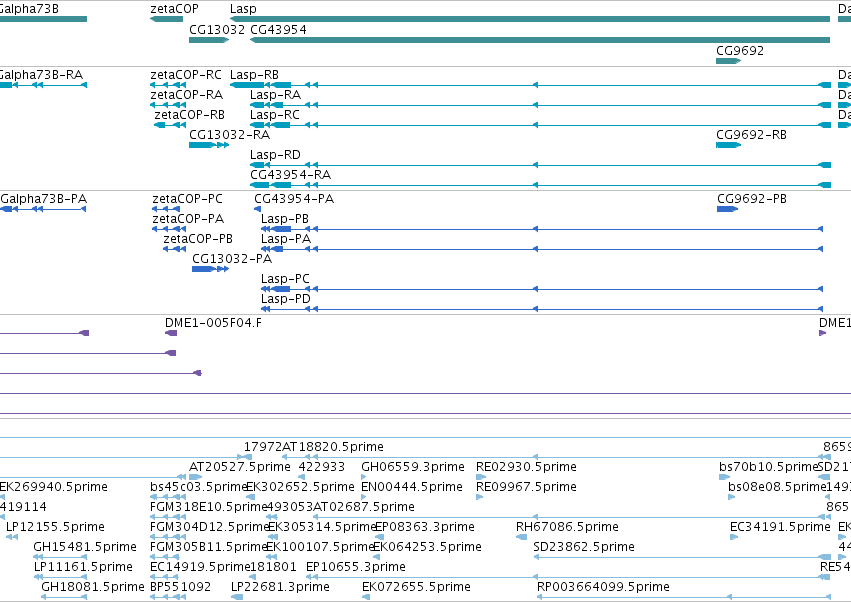This screenshot has width=851, height=602.
Task: Select the CG9692 gene label
Action: pyautogui.click(x=740, y=50)
